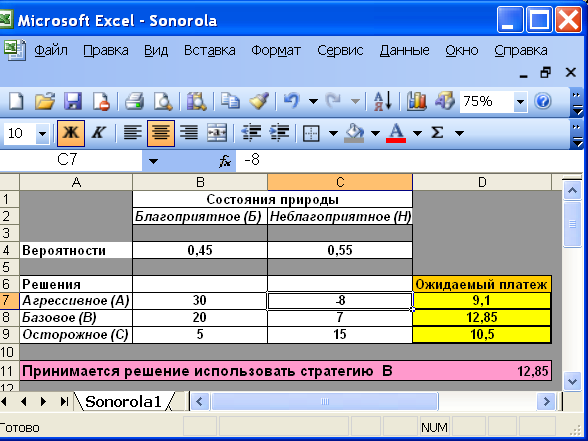
Task: Select row 11 header
Action: click(x=9, y=371)
